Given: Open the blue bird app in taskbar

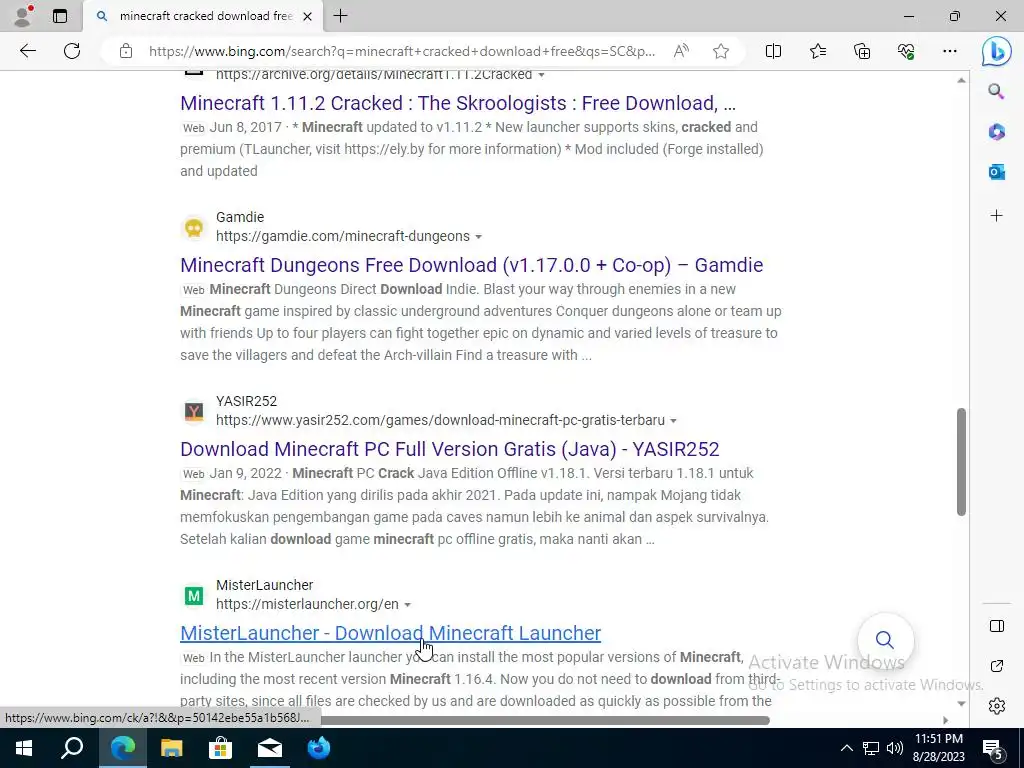Looking at the screenshot, I should (319, 748).
